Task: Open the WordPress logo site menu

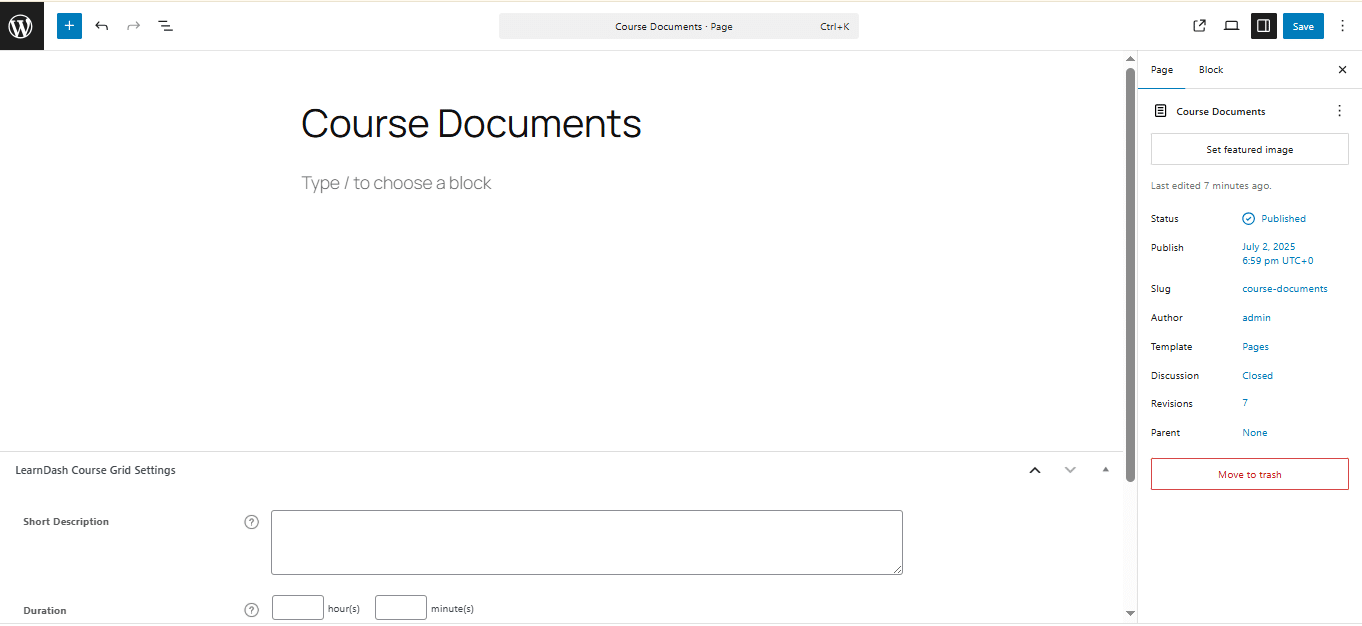Action: [x=22, y=26]
